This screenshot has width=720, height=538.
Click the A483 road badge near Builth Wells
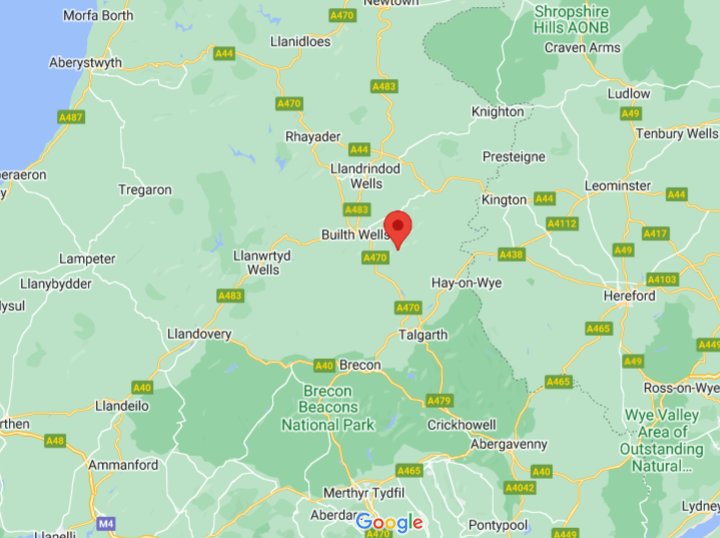click(357, 210)
